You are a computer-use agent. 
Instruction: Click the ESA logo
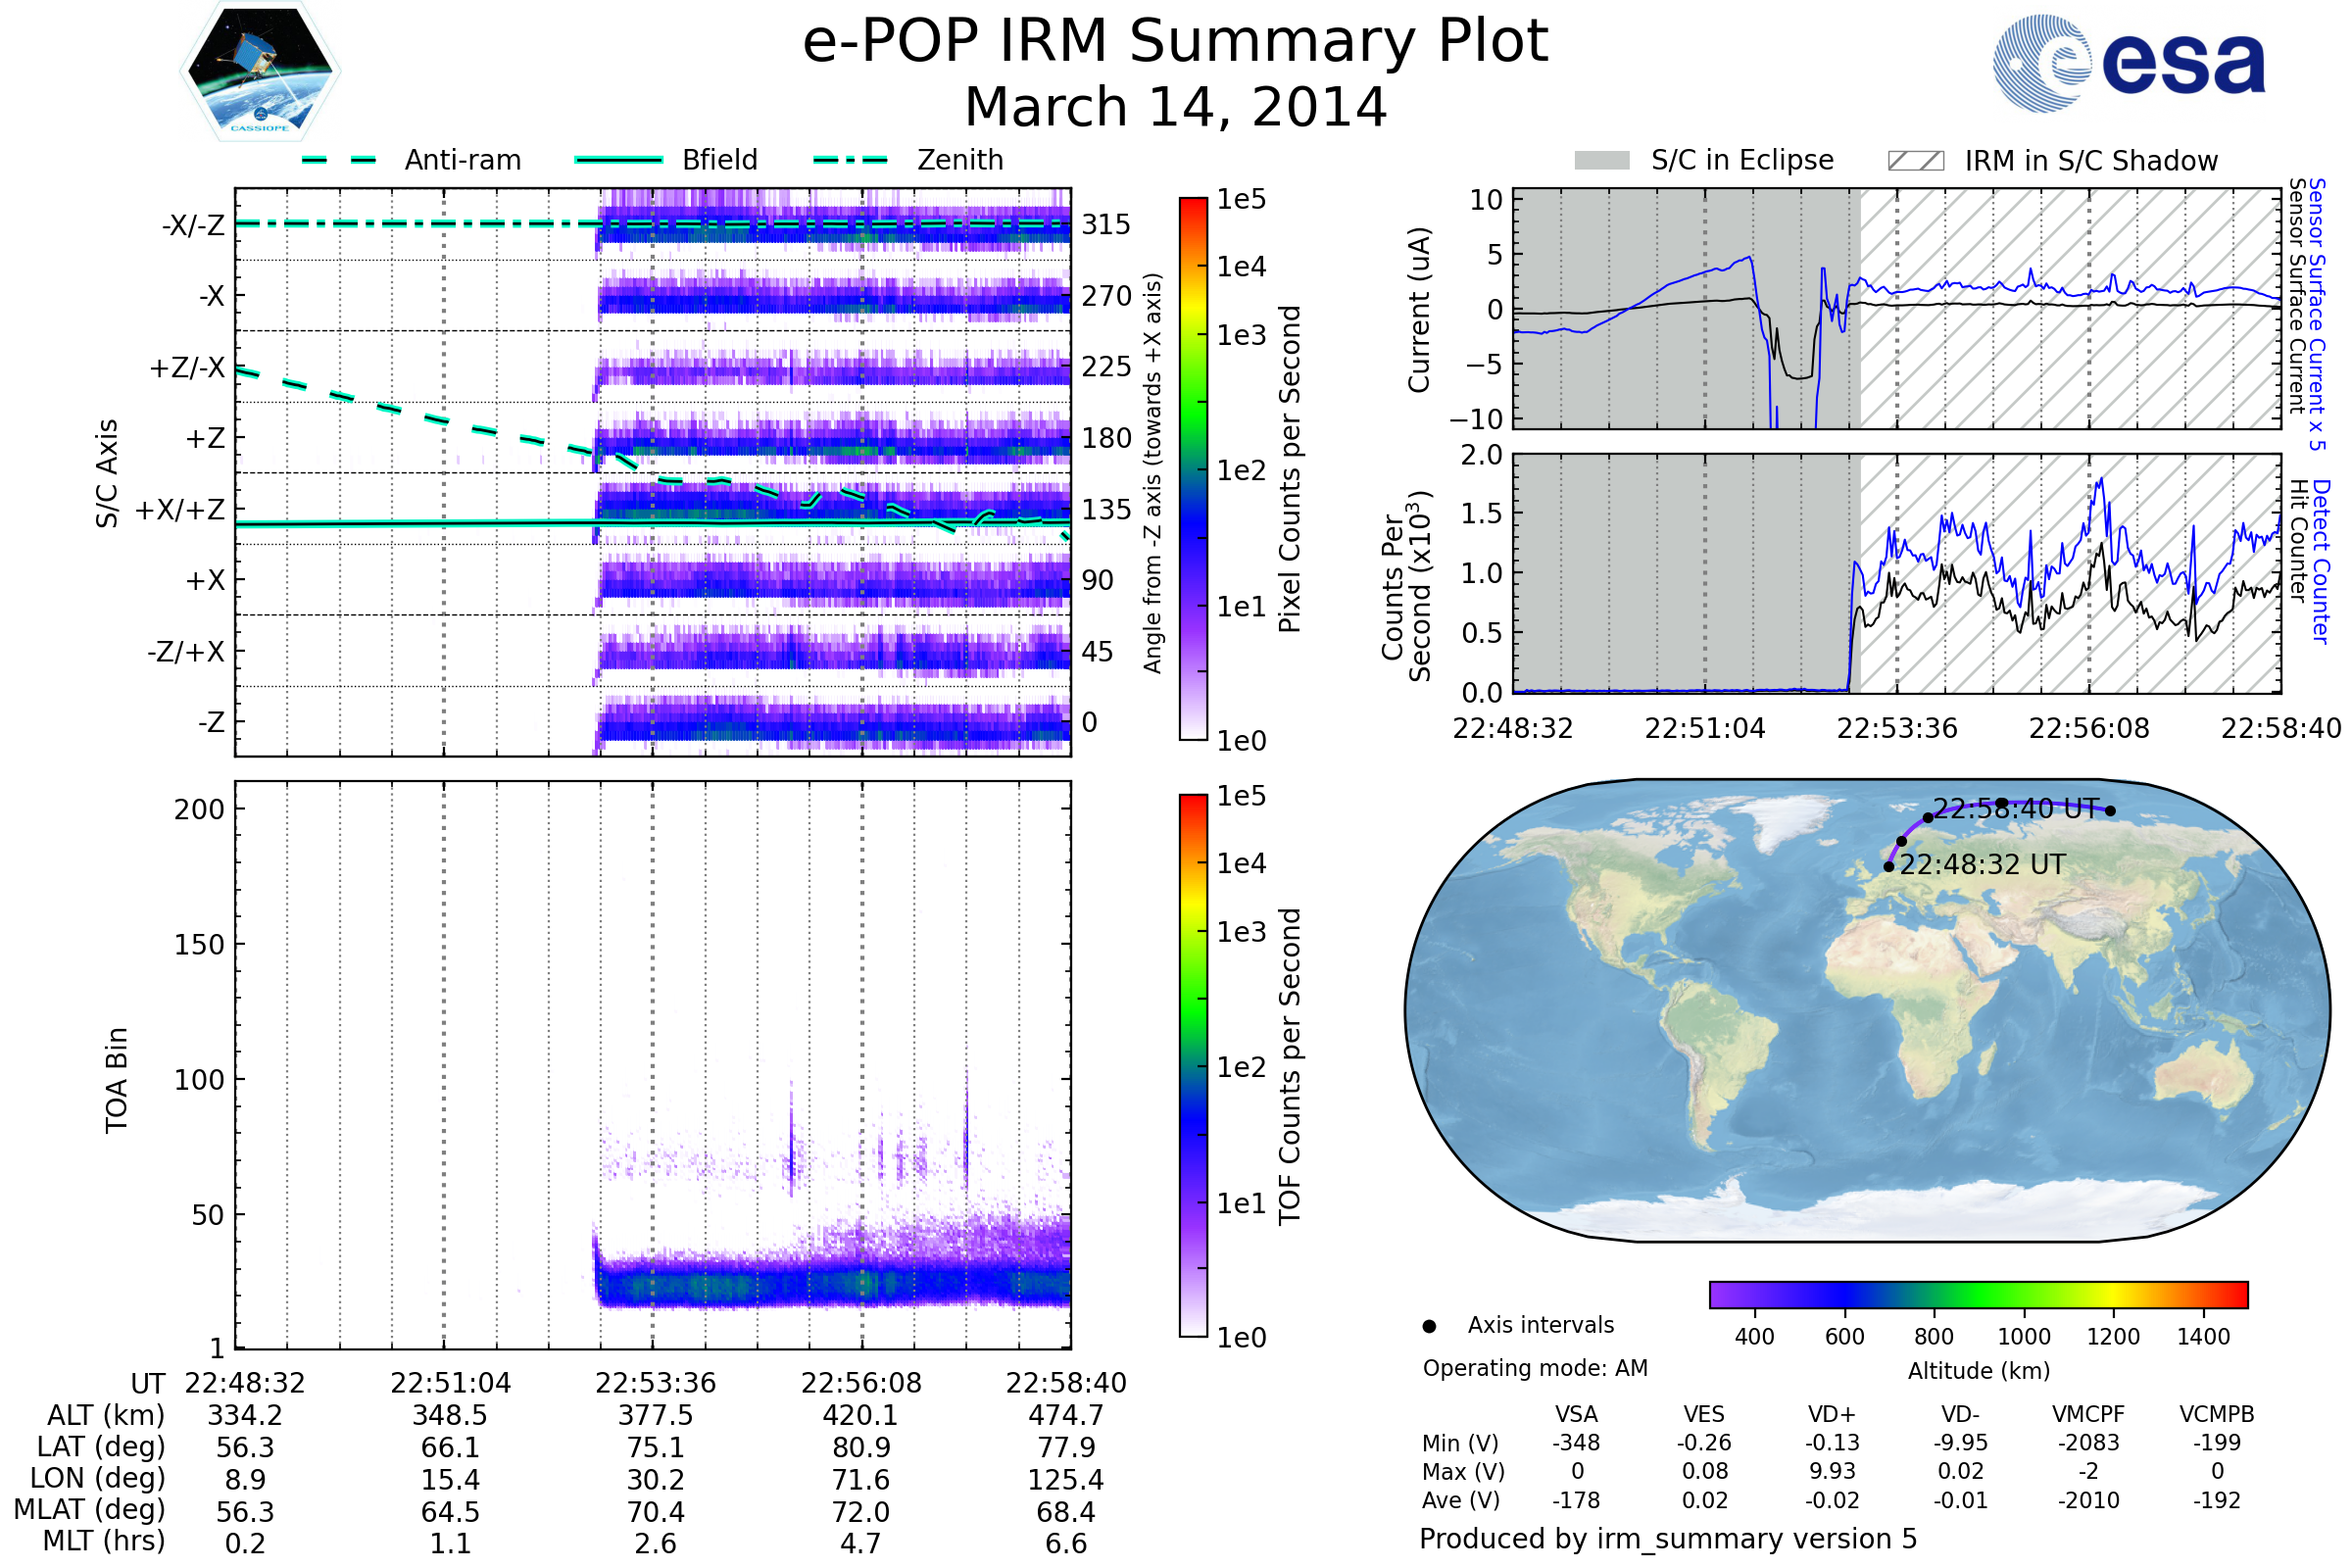click(2128, 64)
